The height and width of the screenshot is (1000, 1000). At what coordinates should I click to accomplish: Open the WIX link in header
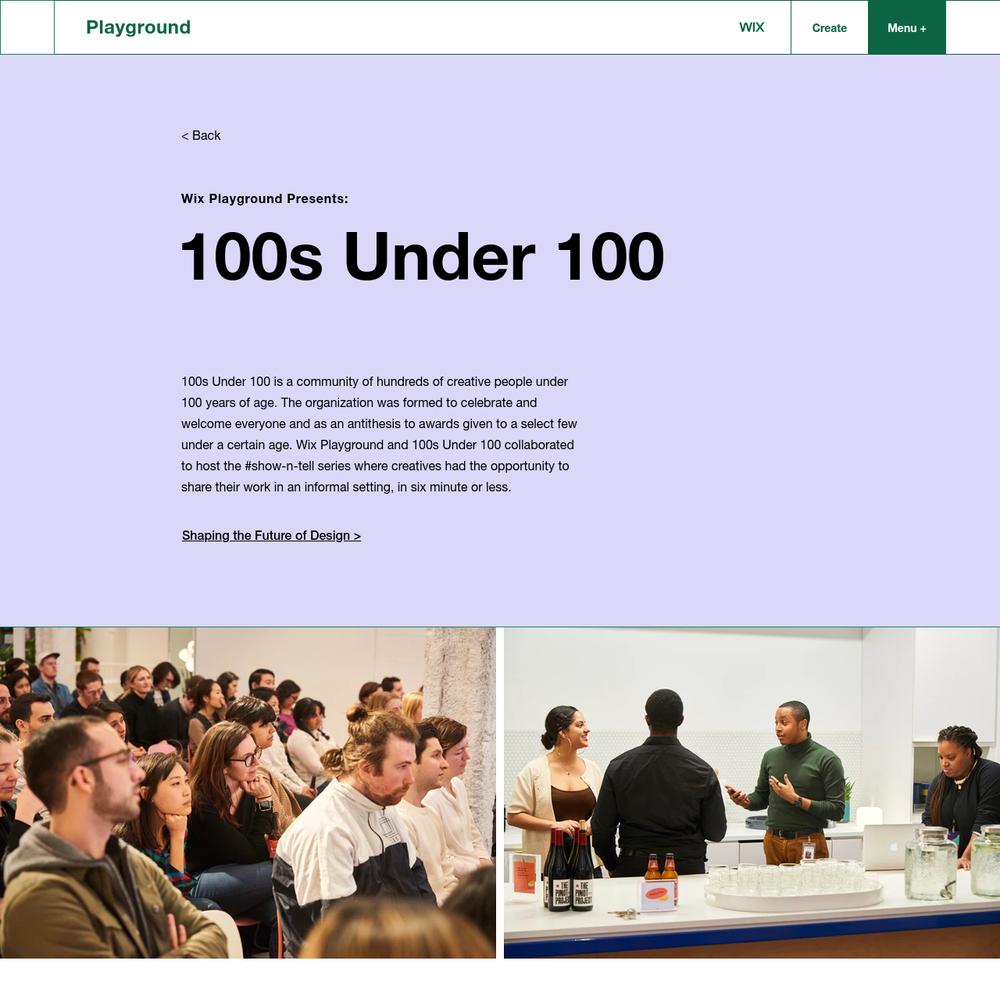(x=751, y=27)
